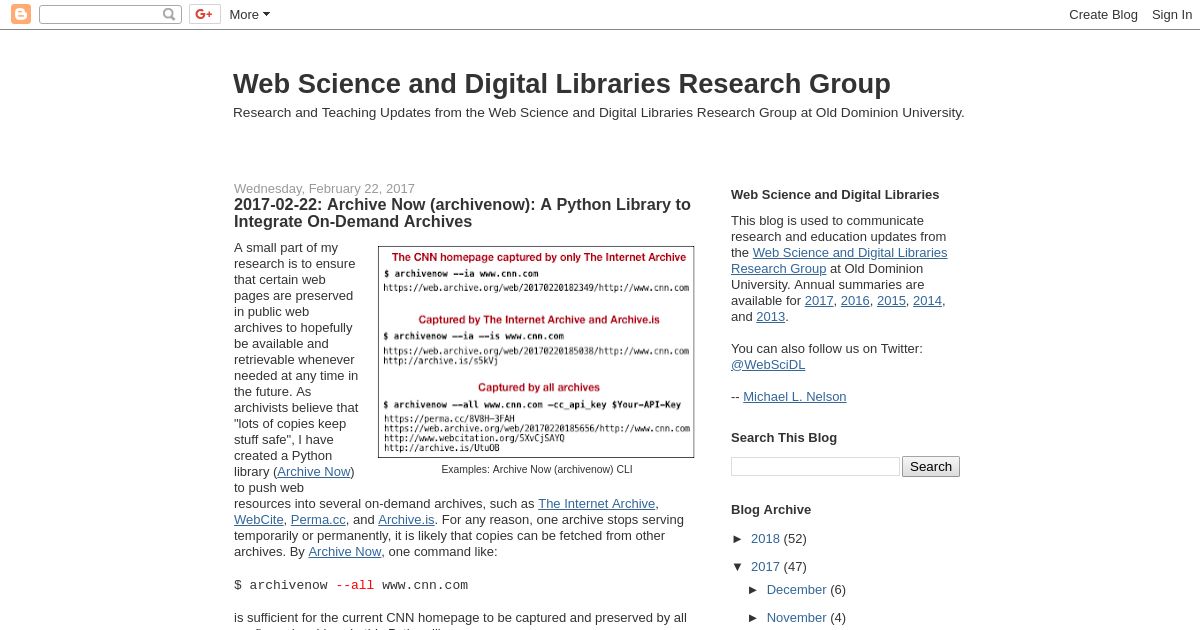Click the 'Examples: Archive Now (archivenow) CLI' caption
Image resolution: width=1200 pixels, height=630 pixels.
[537, 469]
